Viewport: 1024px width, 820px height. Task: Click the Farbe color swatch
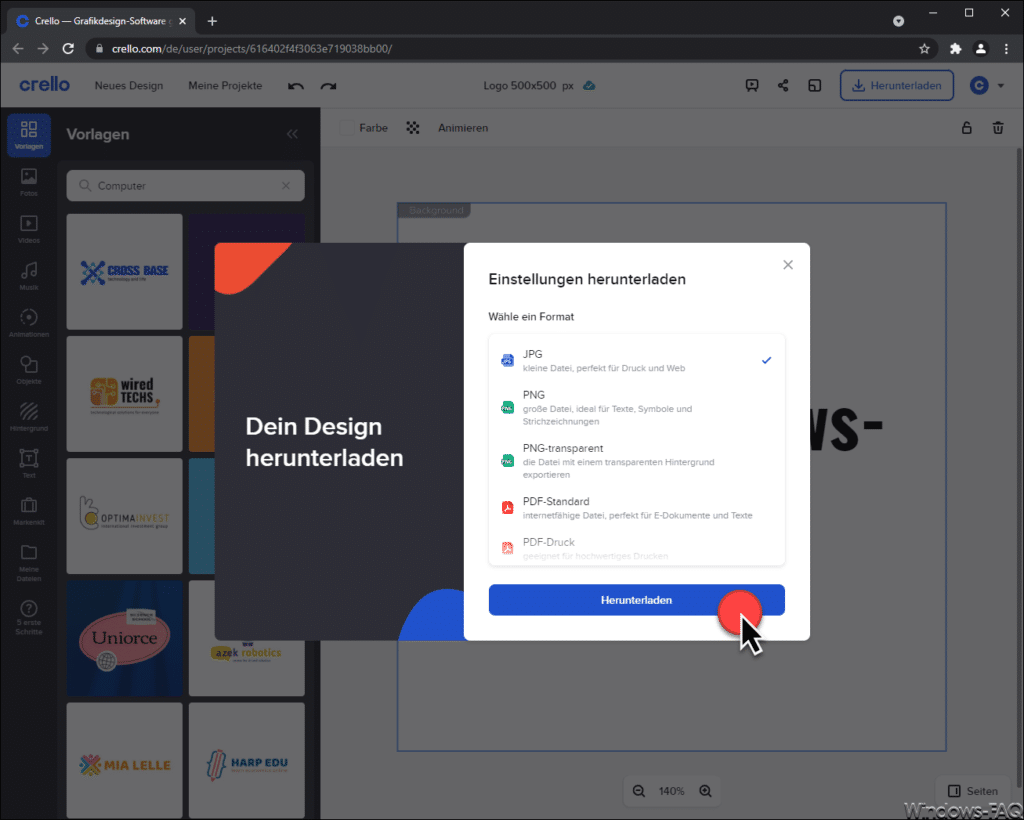(347, 128)
